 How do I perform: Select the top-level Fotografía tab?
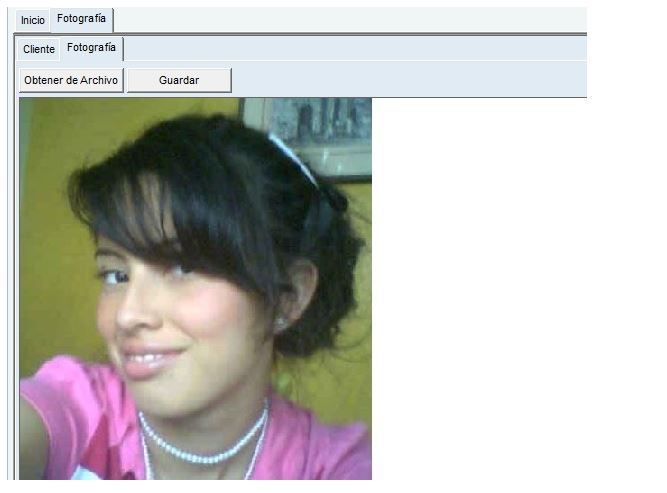pyautogui.click(x=81, y=19)
